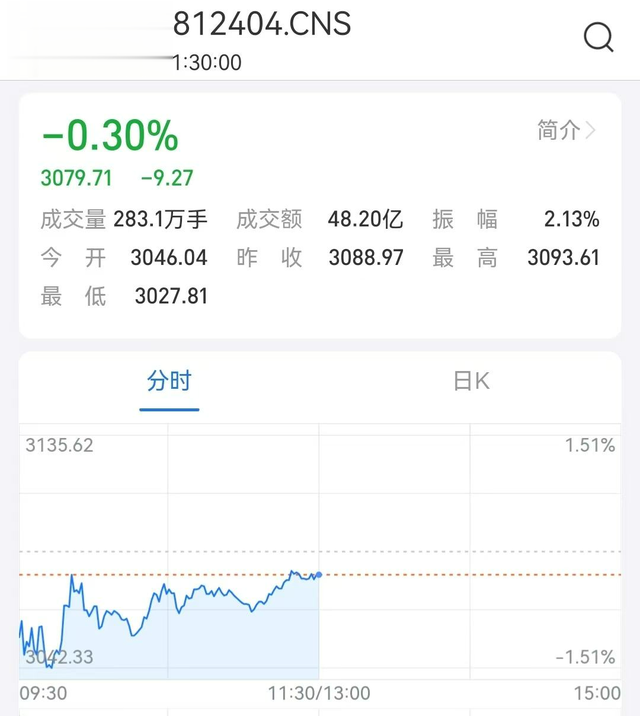Click the 3135.62 upper axis label
Image resolution: width=640 pixels, height=716 pixels.
click(59, 445)
